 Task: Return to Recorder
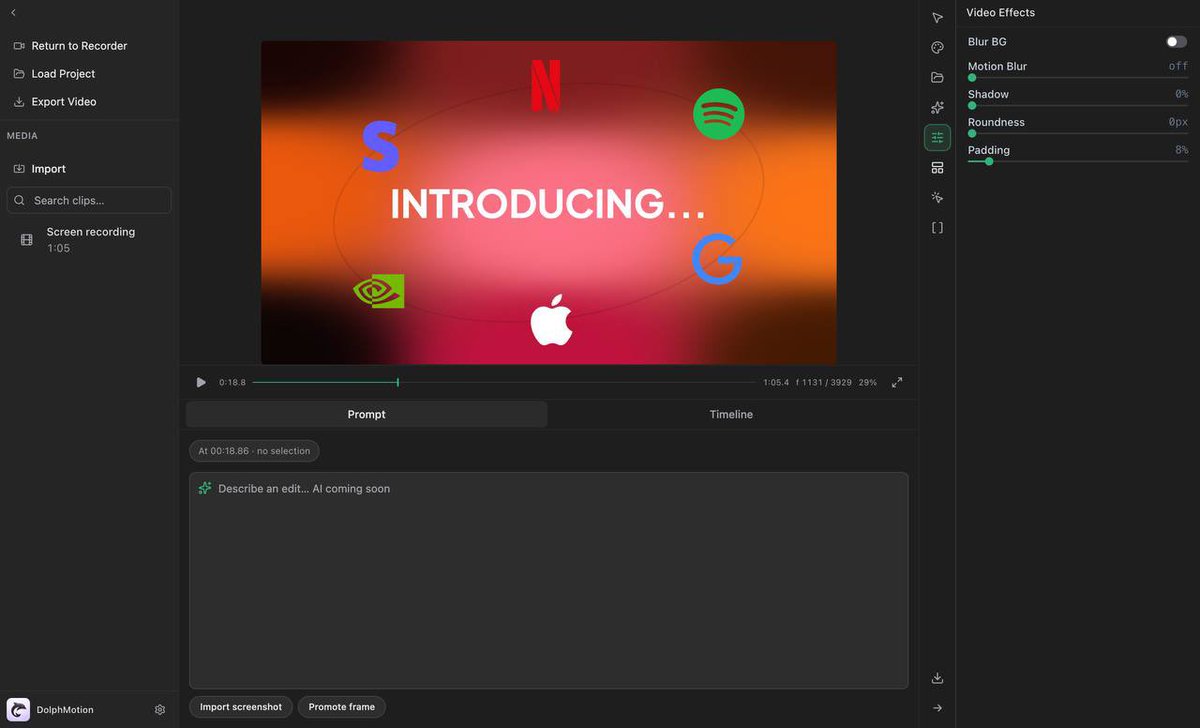coord(70,46)
